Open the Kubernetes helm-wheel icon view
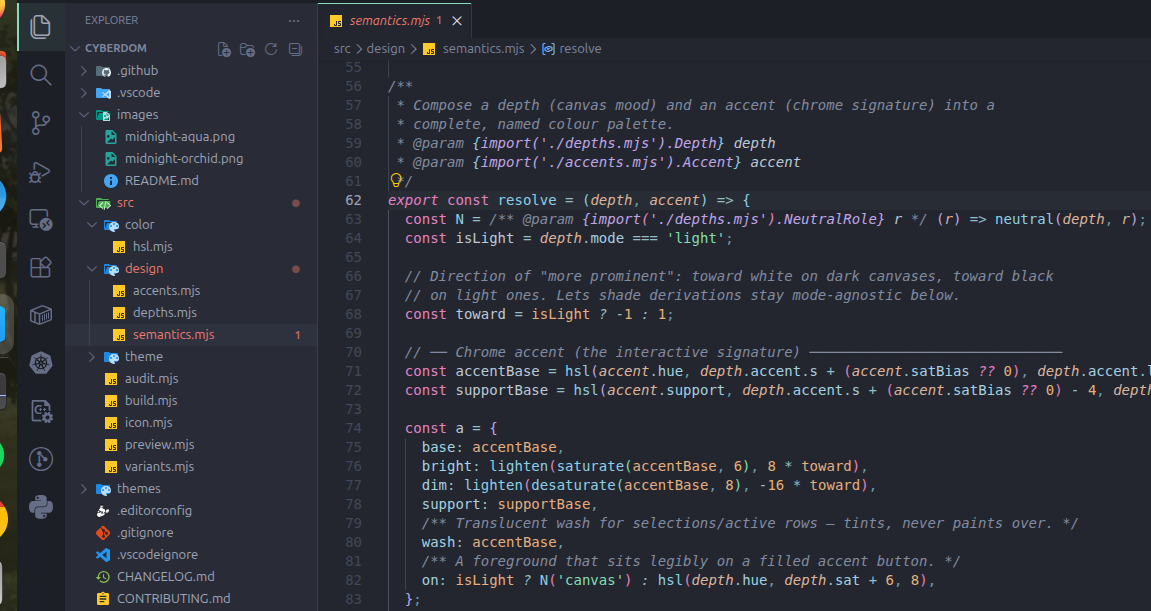1151x611 pixels. tap(40, 363)
